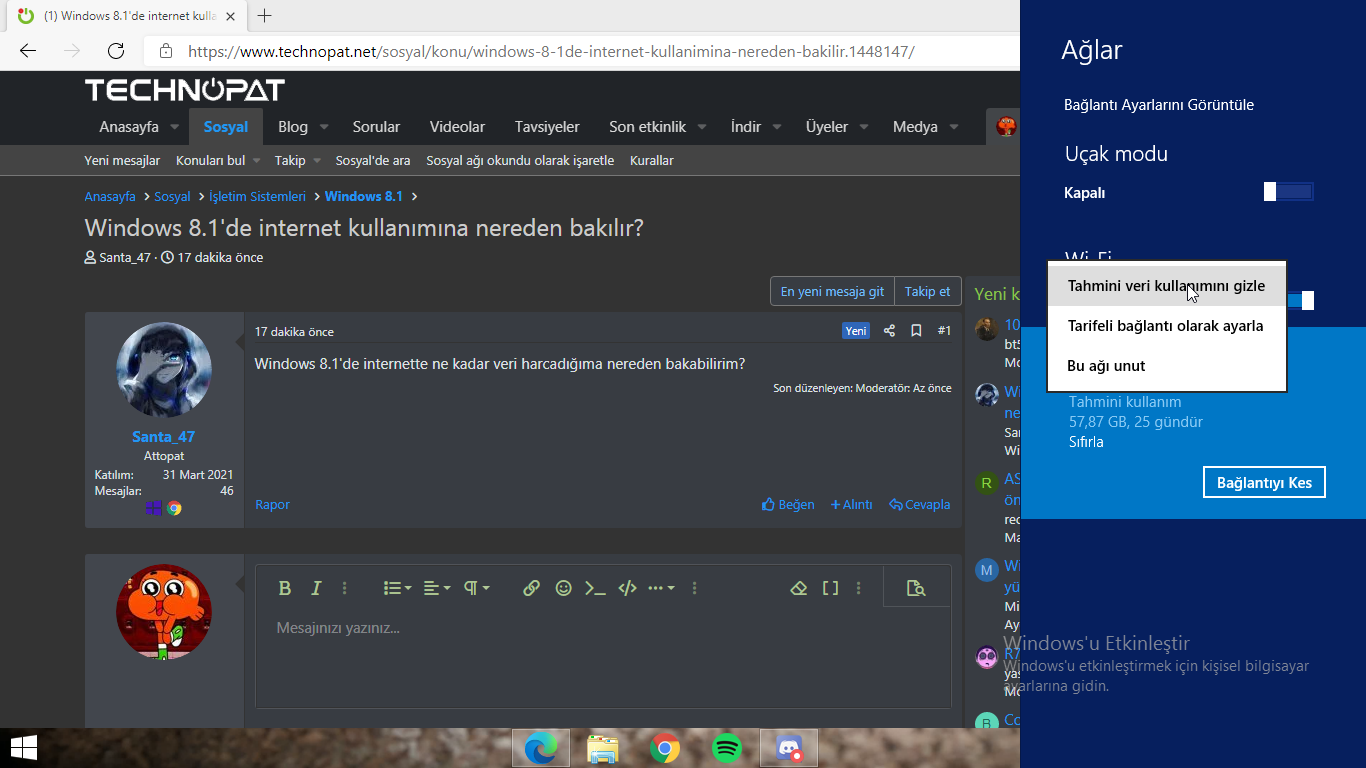The height and width of the screenshot is (768, 1366).
Task: Click the Takip et button
Action: pos(928,291)
